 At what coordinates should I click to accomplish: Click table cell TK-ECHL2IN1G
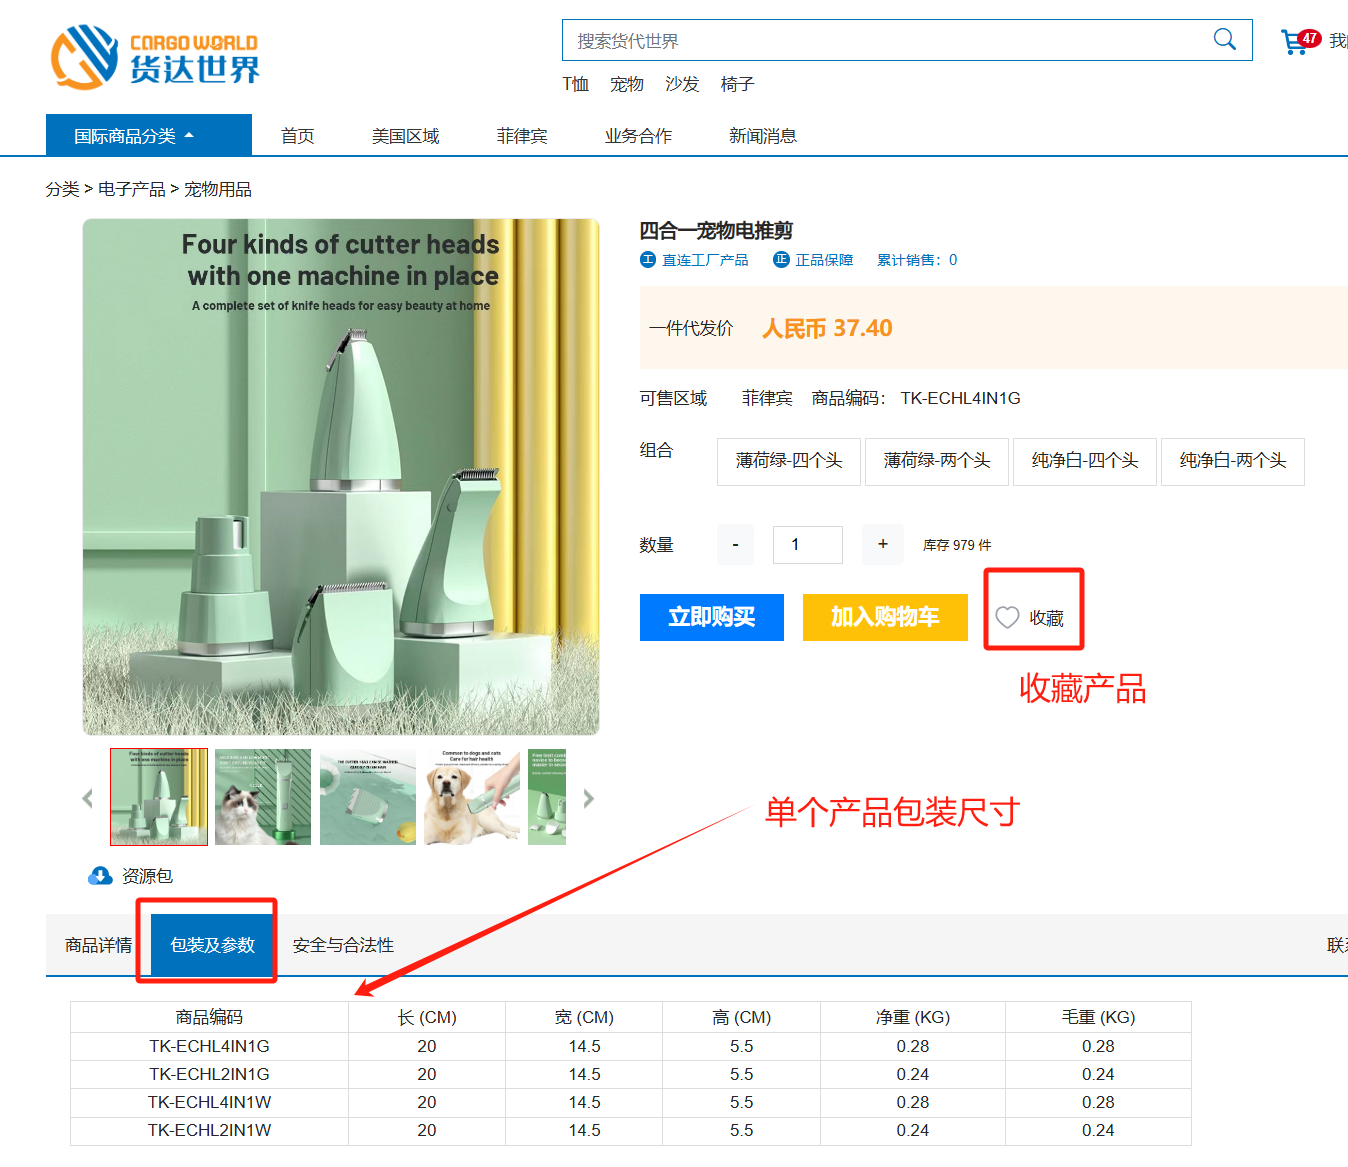(209, 1074)
